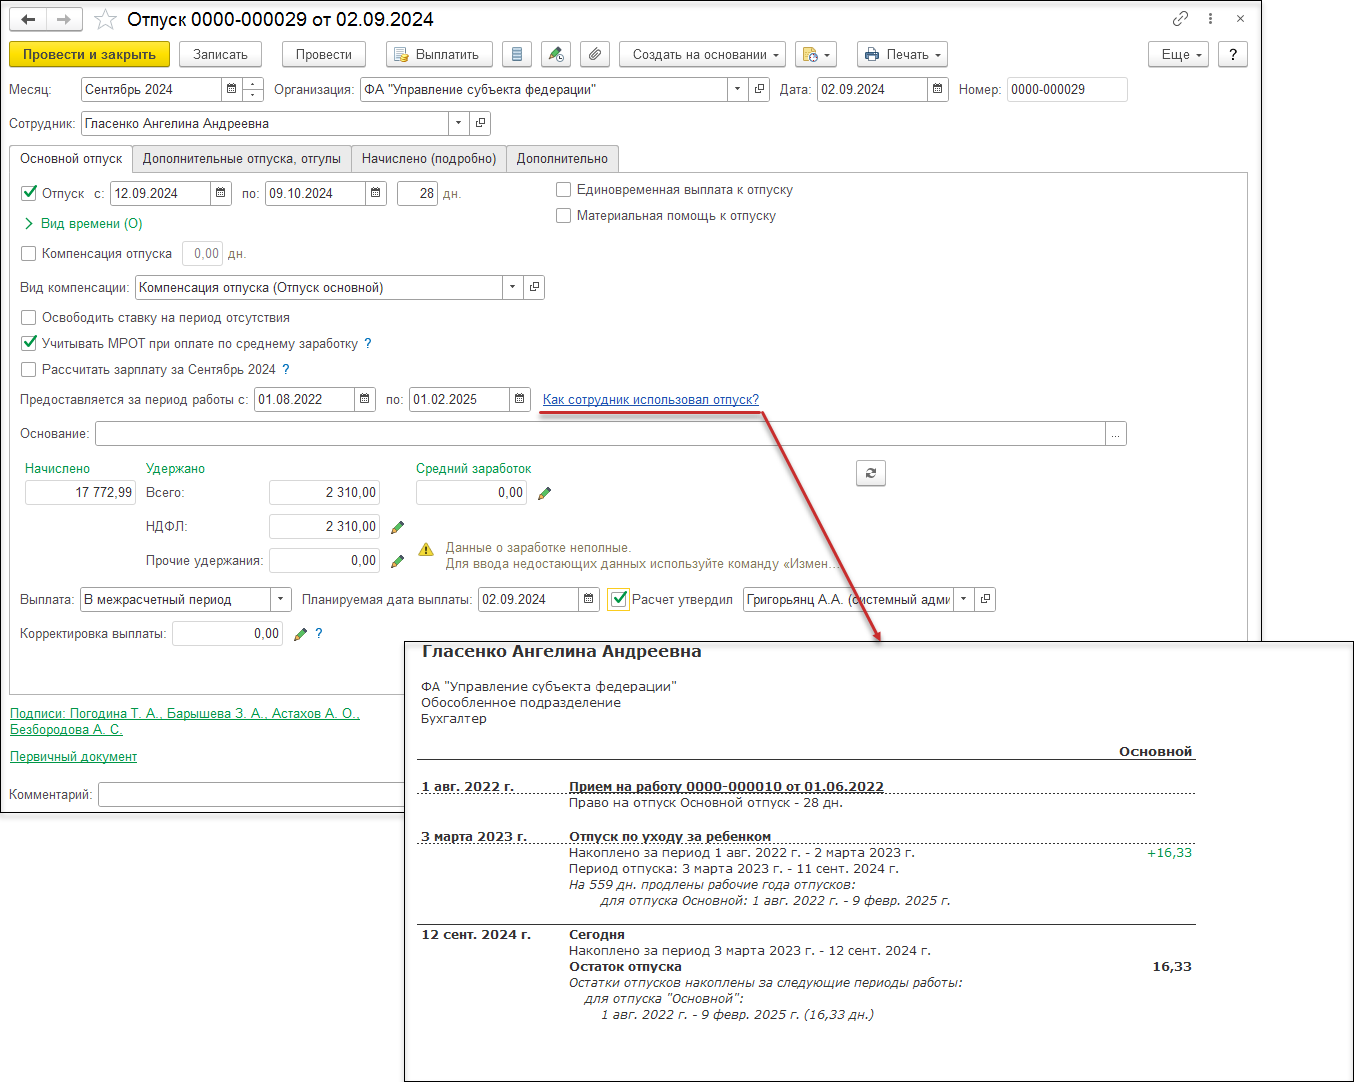Enable Единовременная выплата к отпуску

(x=564, y=189)
